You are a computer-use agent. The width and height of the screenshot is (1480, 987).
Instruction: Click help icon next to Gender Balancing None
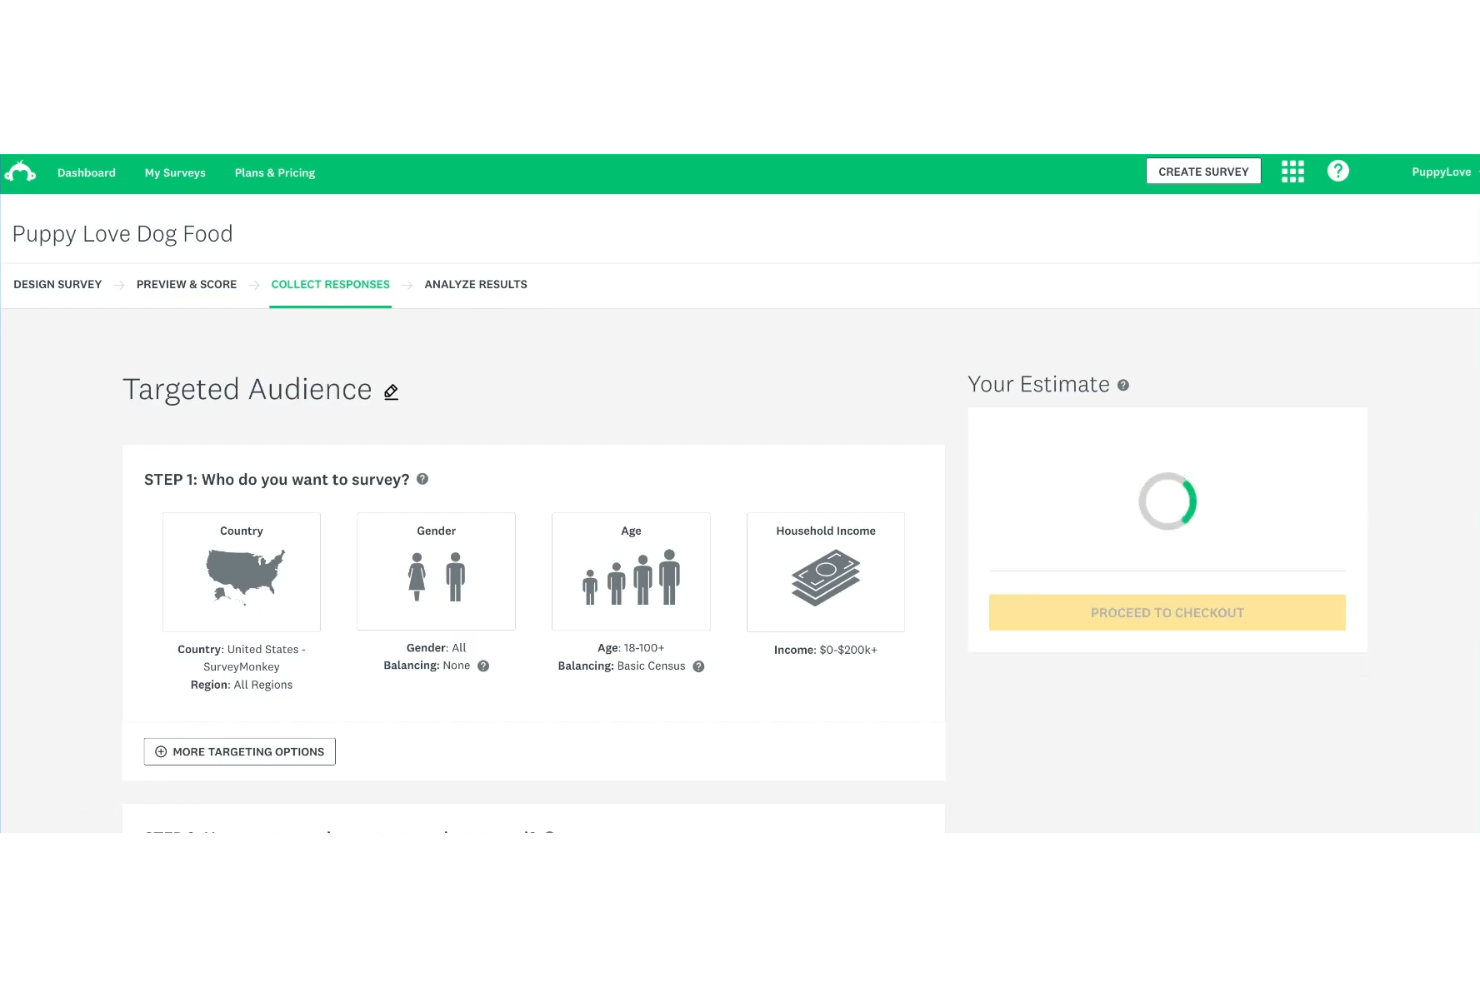pos(483,666)
